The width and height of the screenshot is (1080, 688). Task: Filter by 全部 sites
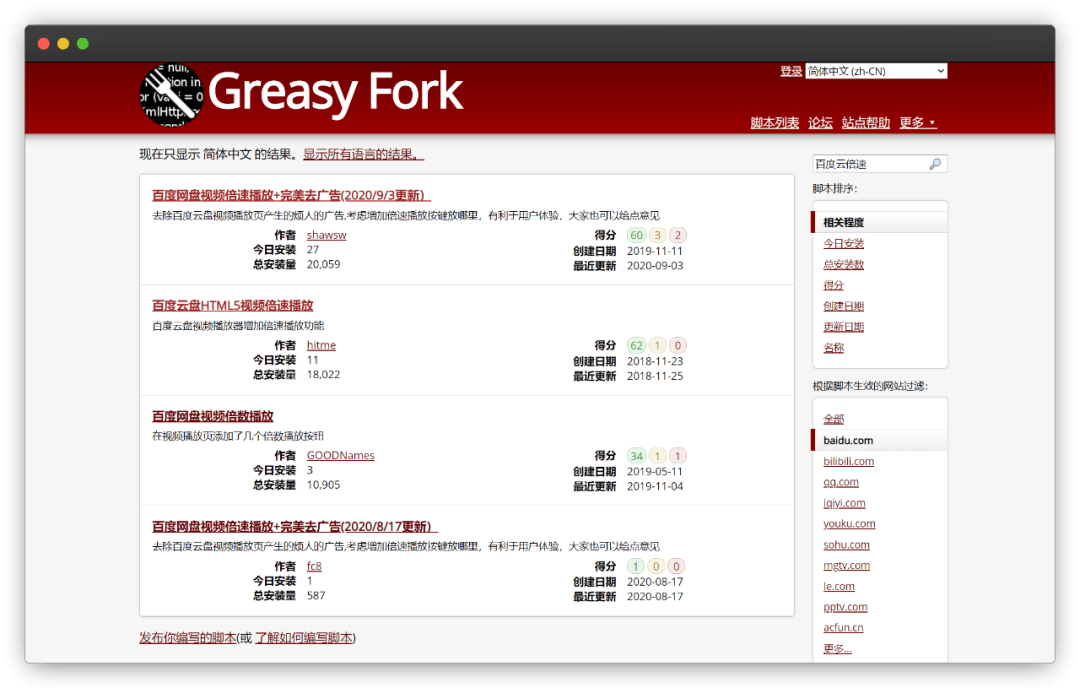pyautogui.click(x=833, y=419)
